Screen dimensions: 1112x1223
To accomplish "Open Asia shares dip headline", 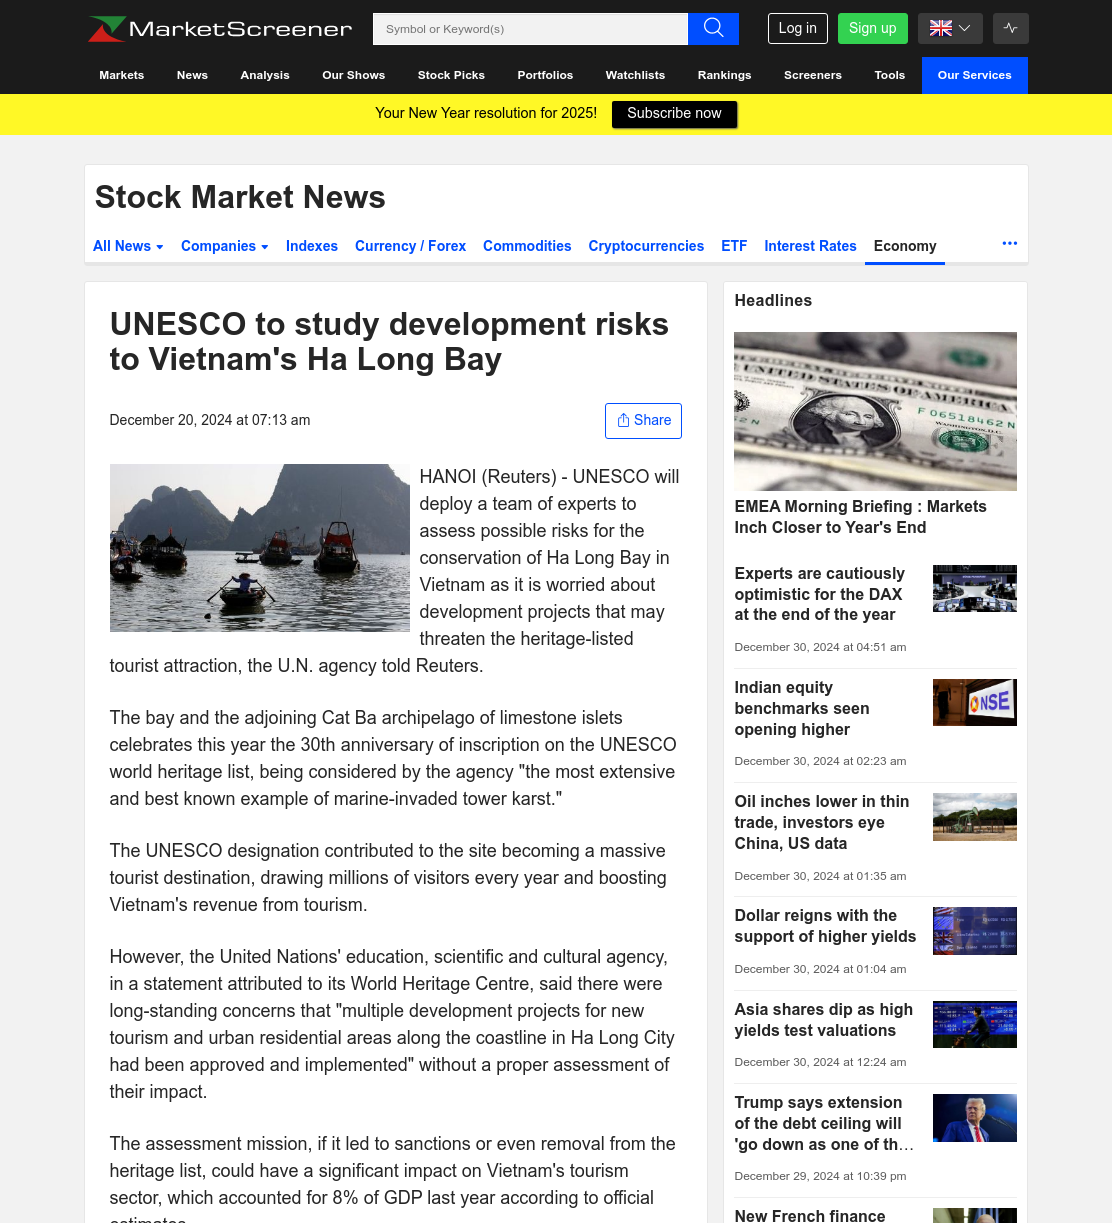I will tap(824, 1020).
